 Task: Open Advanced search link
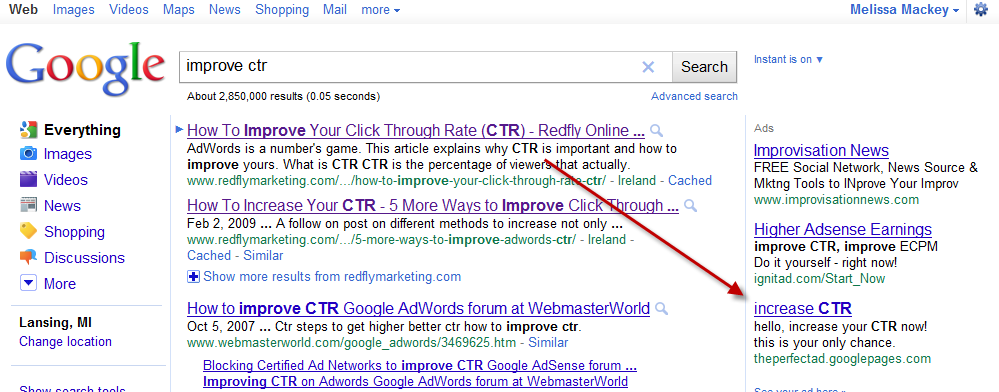tap(694, 96)
